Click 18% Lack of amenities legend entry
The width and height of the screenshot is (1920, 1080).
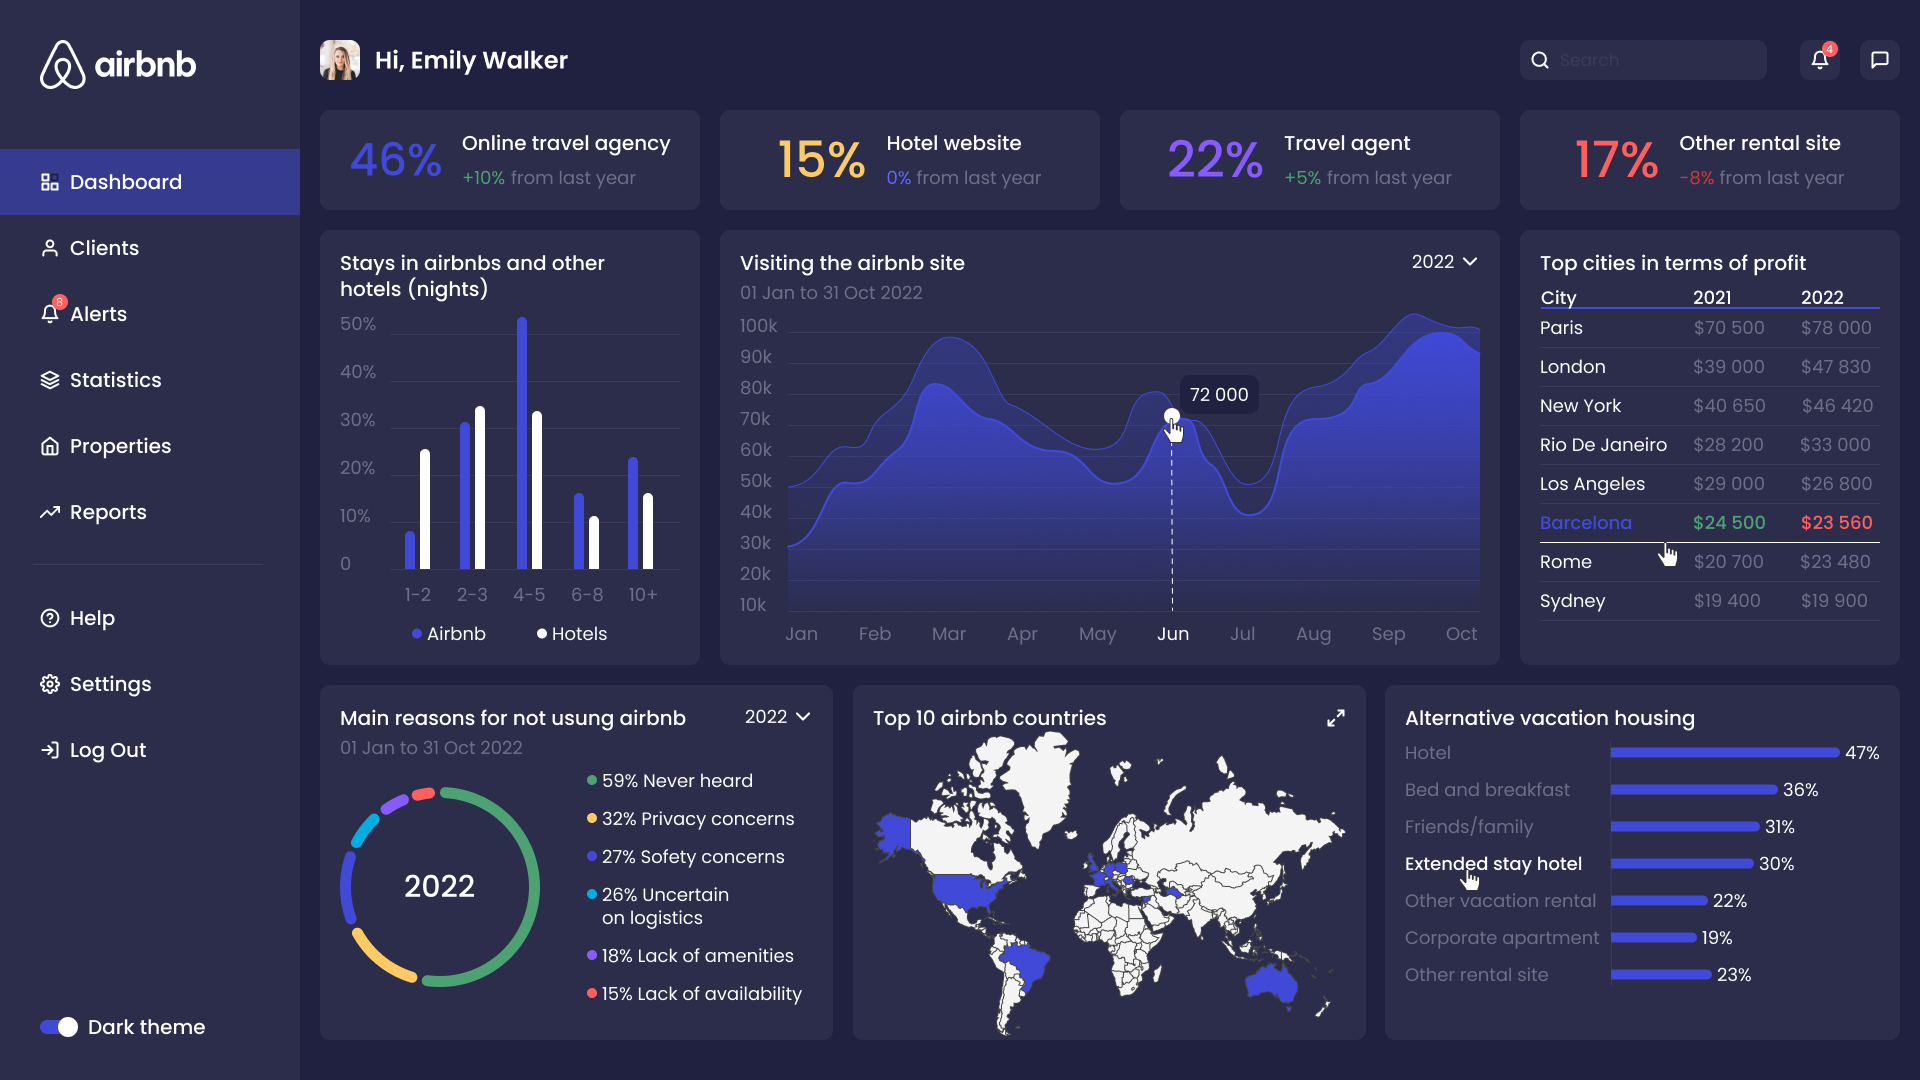tap(690, 956)
